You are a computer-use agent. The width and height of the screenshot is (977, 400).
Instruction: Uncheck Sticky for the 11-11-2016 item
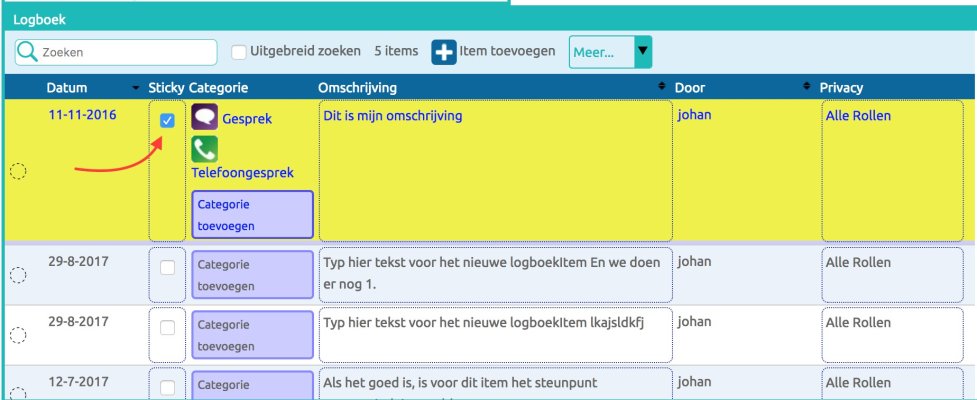pos(167,121)
